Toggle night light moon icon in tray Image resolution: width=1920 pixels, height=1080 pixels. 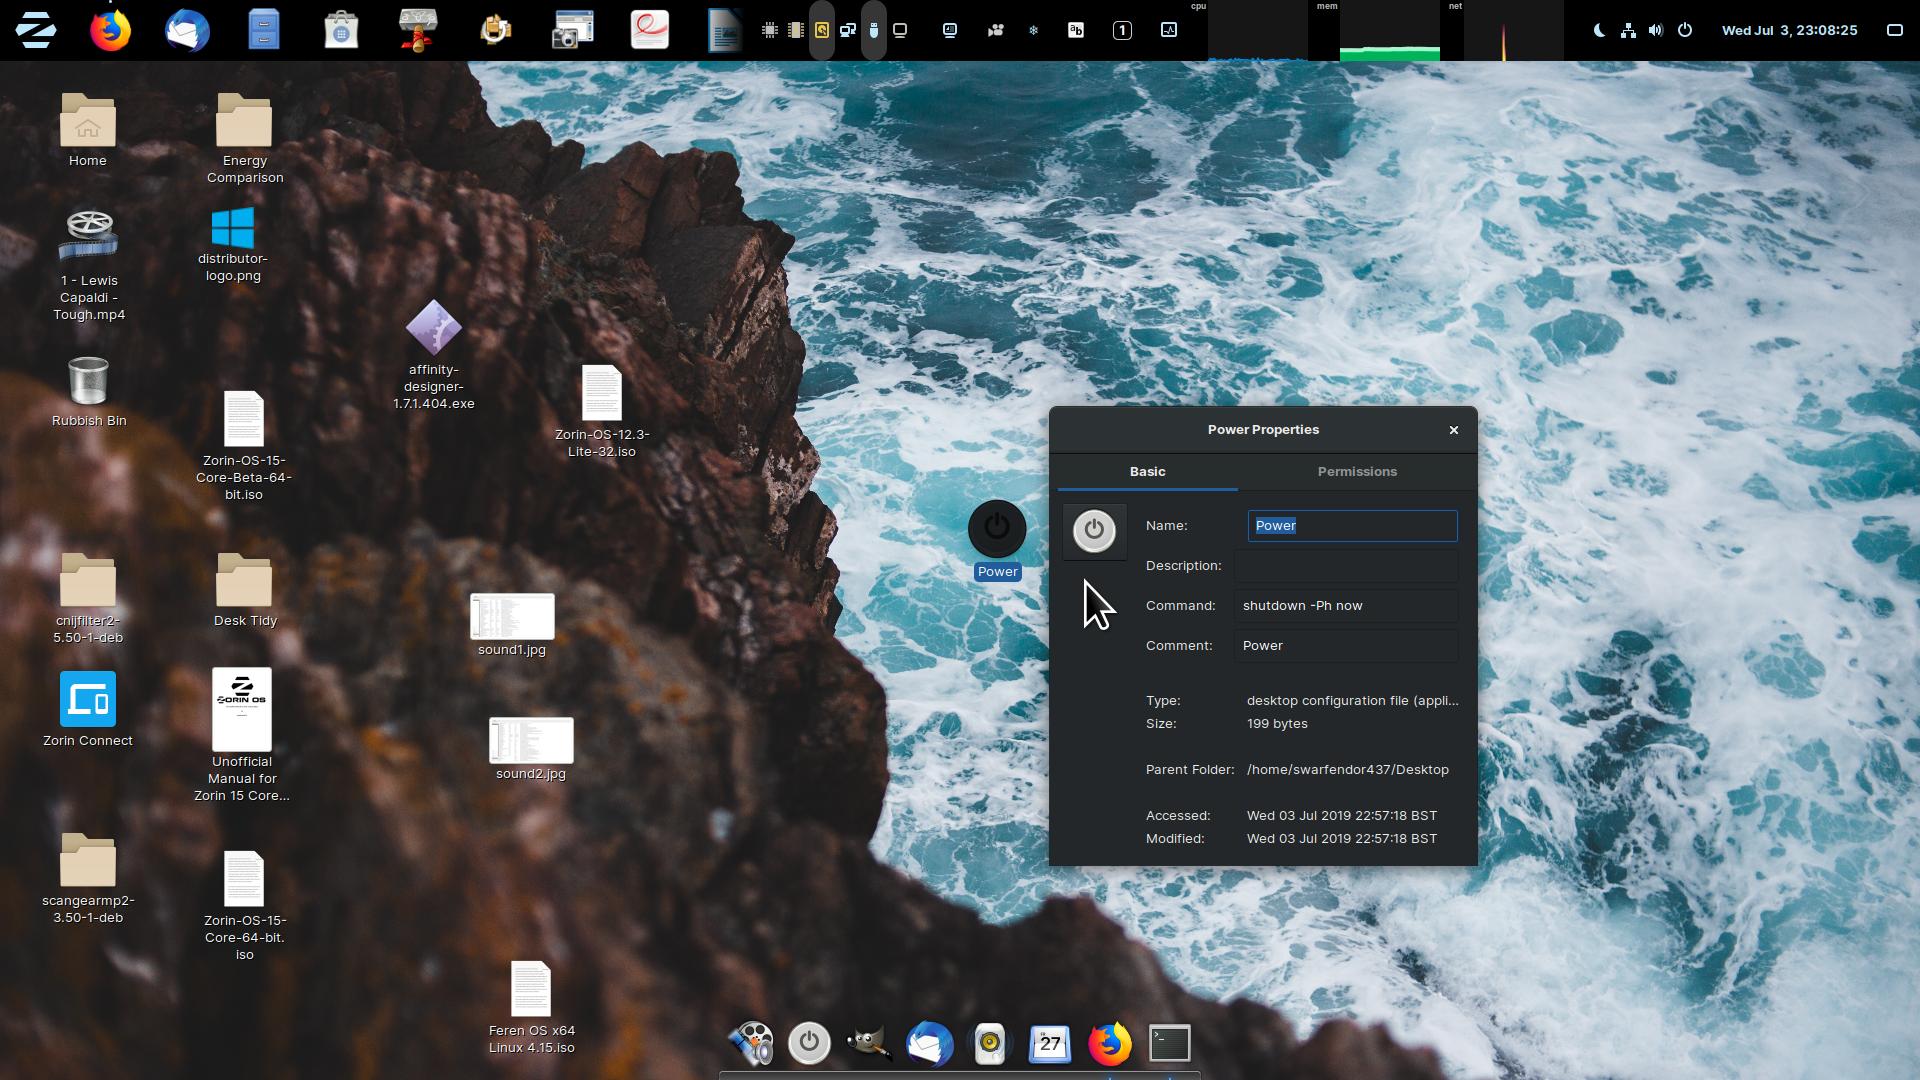coord(1599,30)
